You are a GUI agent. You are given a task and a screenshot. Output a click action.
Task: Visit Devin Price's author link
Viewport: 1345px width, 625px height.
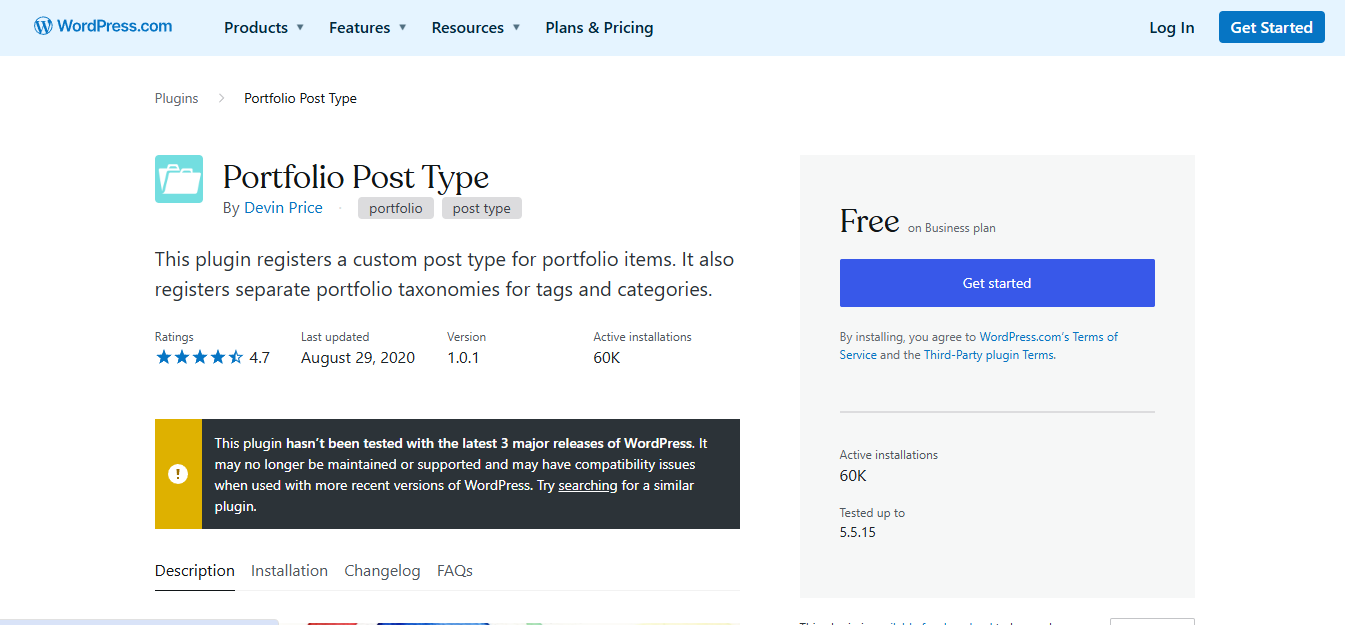[283, 207]
